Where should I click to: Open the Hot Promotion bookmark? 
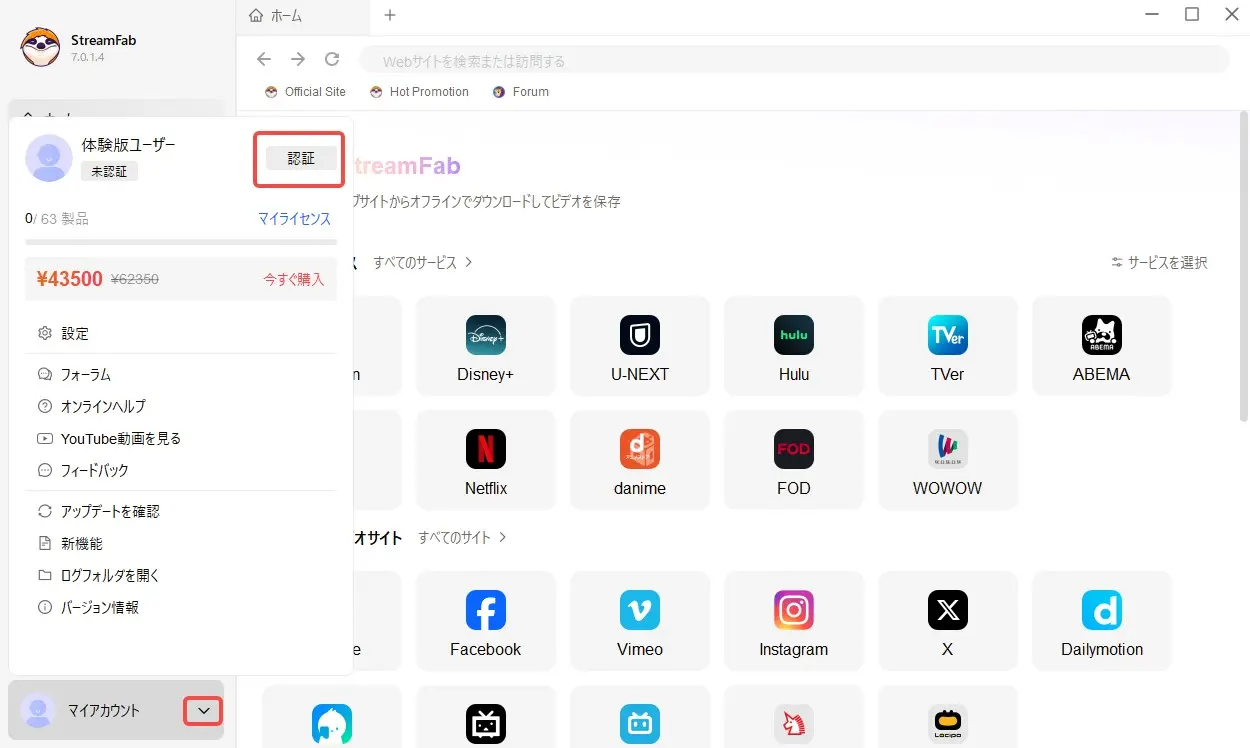click(x=419, y=91)
